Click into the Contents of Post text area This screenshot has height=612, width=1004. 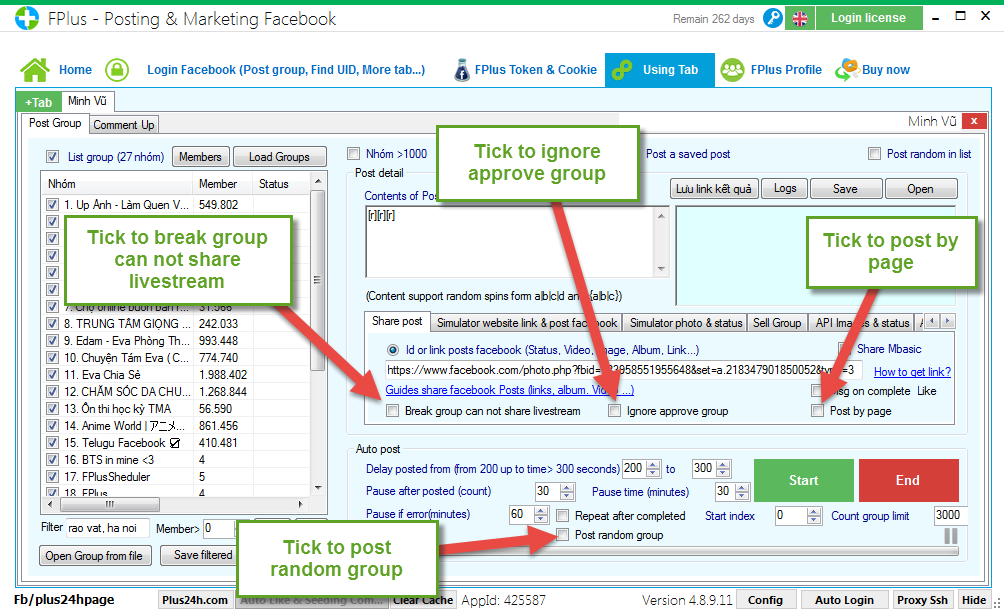pyautogui.click(x=510, y=242)
